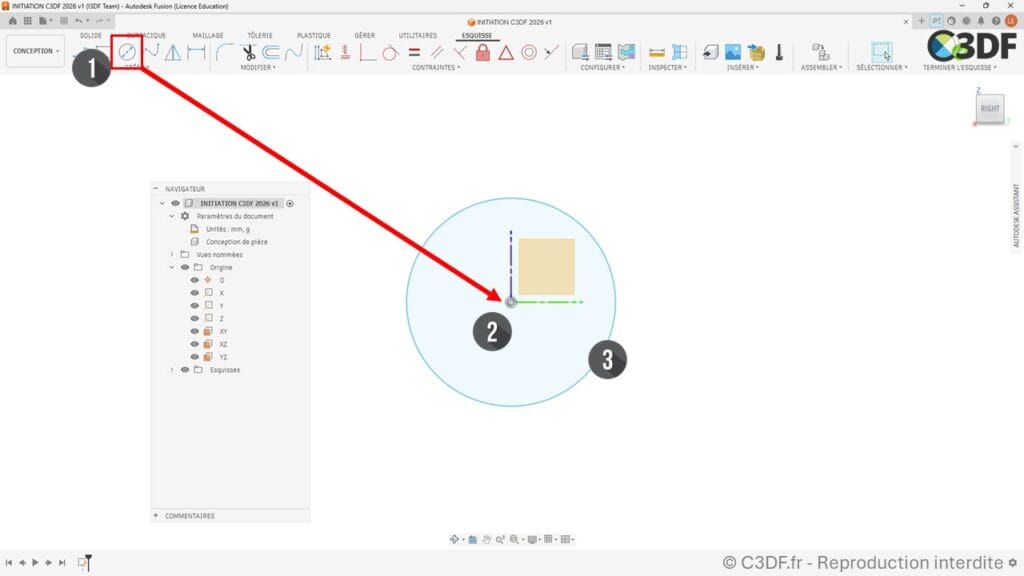
Task: Expand the Esquisses folder
Action: click(172, 369)
